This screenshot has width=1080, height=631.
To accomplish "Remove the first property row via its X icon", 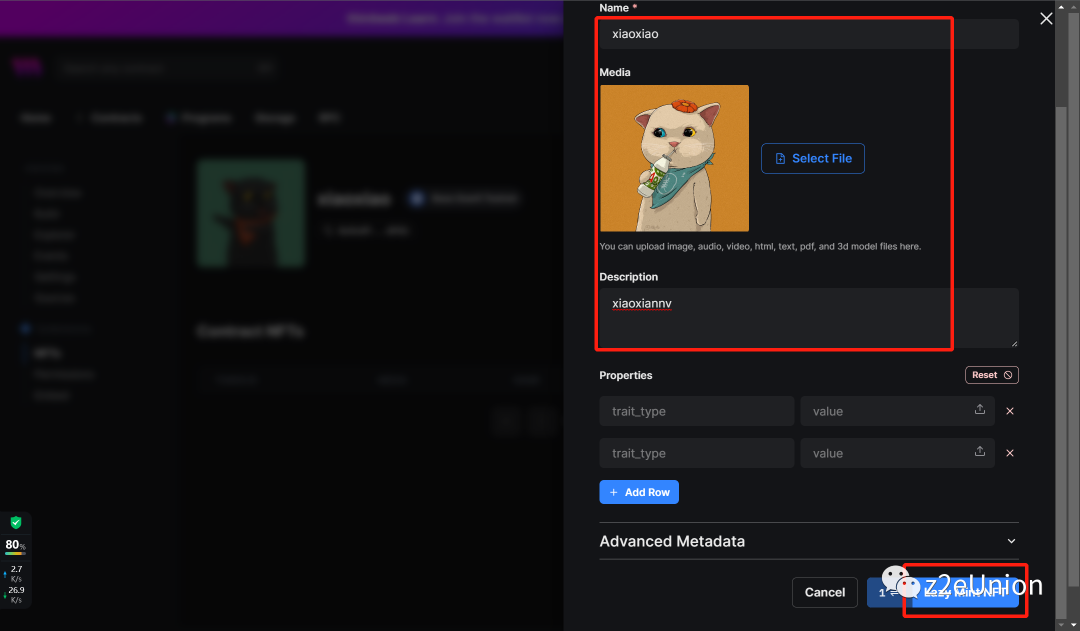I will click(x=1009, y=411).
